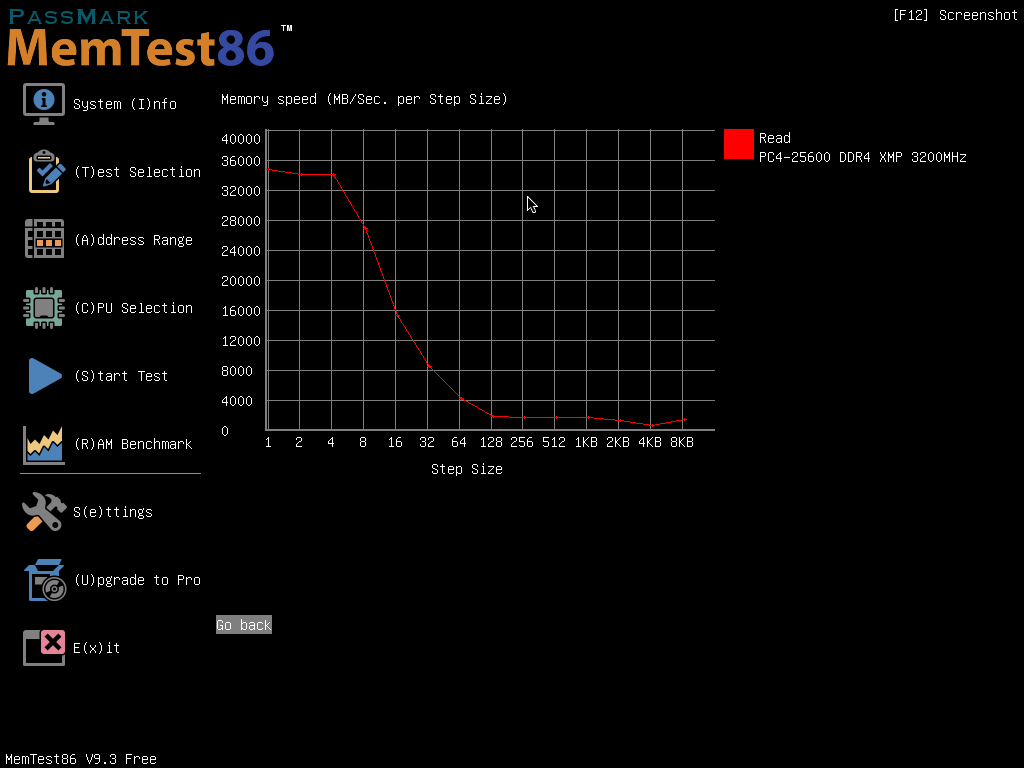Click the PassMark MemTest86 logo

coord(149,38)
